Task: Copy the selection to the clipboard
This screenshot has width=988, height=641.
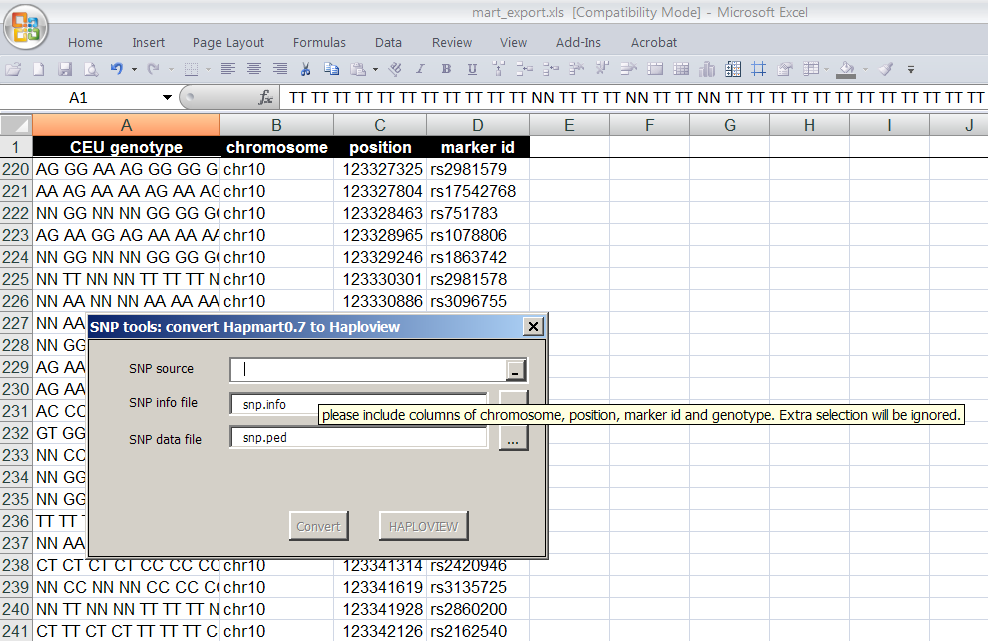Action: (x=331, y=69)
